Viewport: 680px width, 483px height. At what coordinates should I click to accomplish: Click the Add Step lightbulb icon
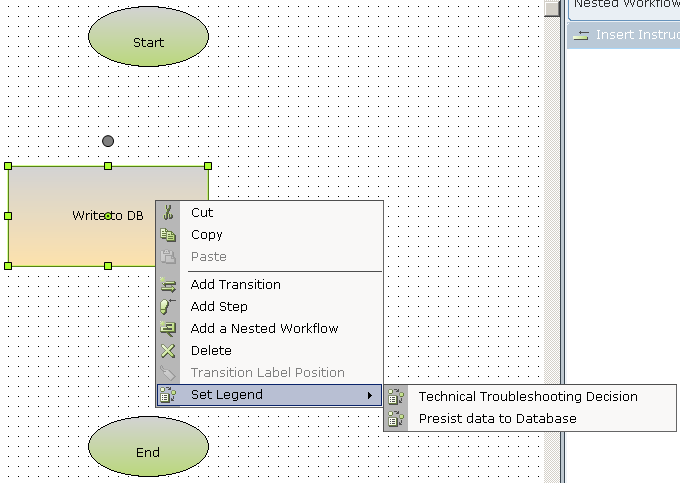pos(168,307)
